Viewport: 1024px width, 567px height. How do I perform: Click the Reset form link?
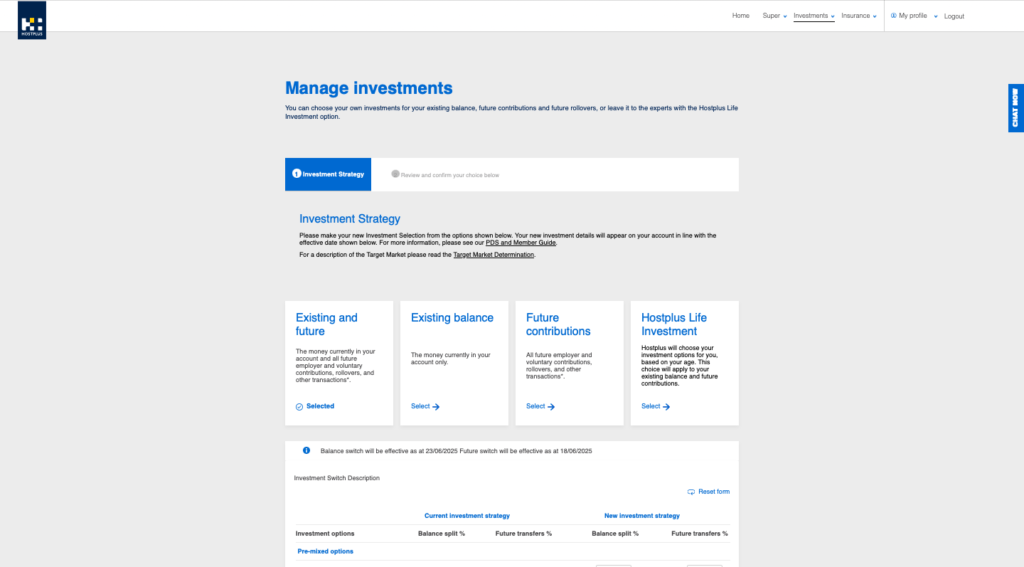point(714,492)
